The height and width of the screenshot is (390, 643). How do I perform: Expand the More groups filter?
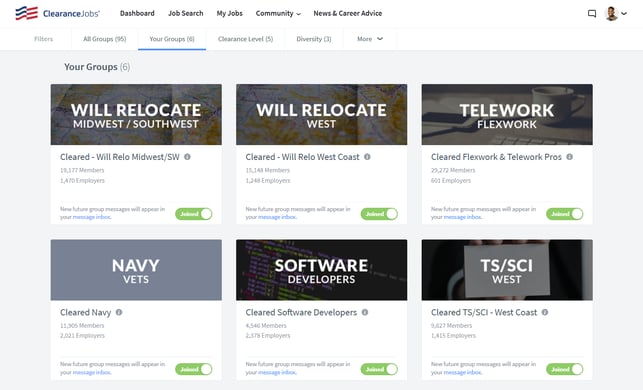[370, 39]
